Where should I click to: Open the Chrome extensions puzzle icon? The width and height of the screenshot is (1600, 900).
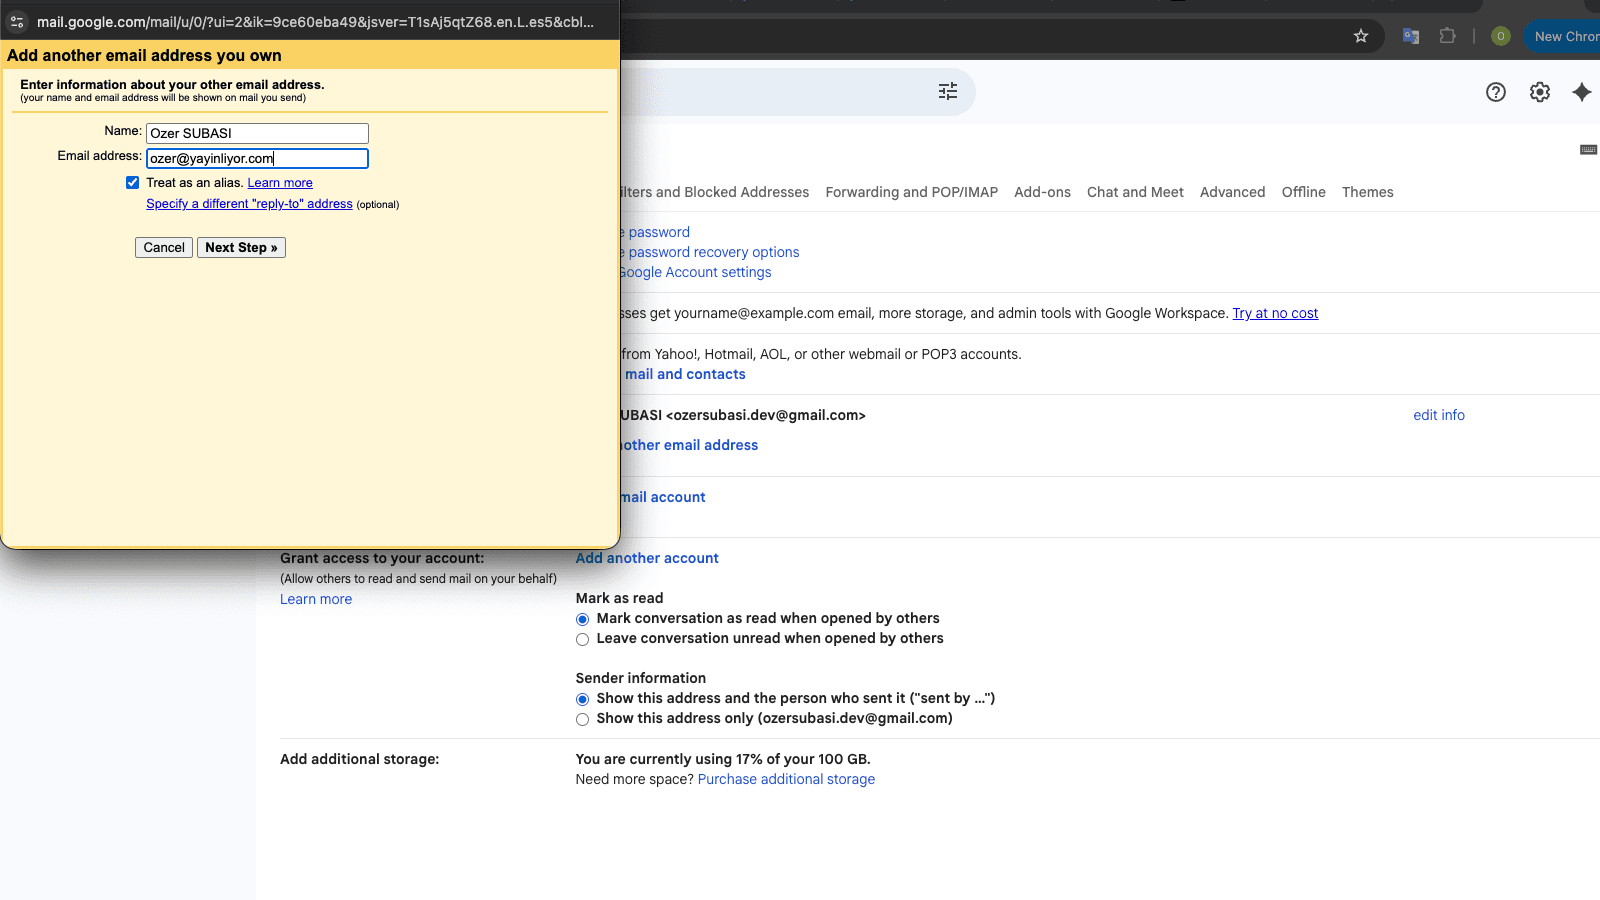tap(1447, 36)
